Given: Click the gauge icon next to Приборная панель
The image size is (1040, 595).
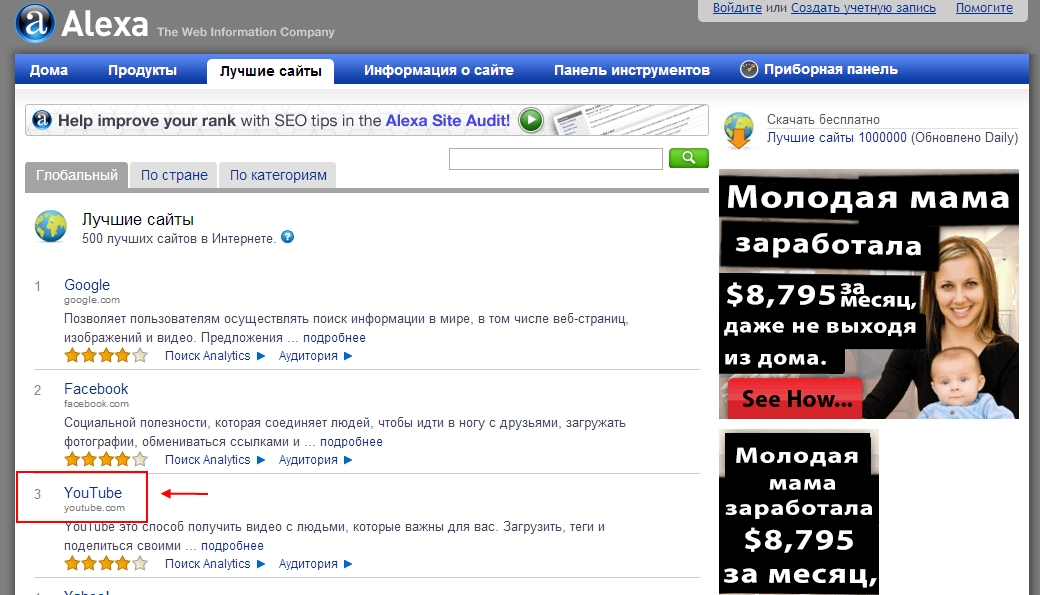Looking at the screenshot, I should pos(749,69).
